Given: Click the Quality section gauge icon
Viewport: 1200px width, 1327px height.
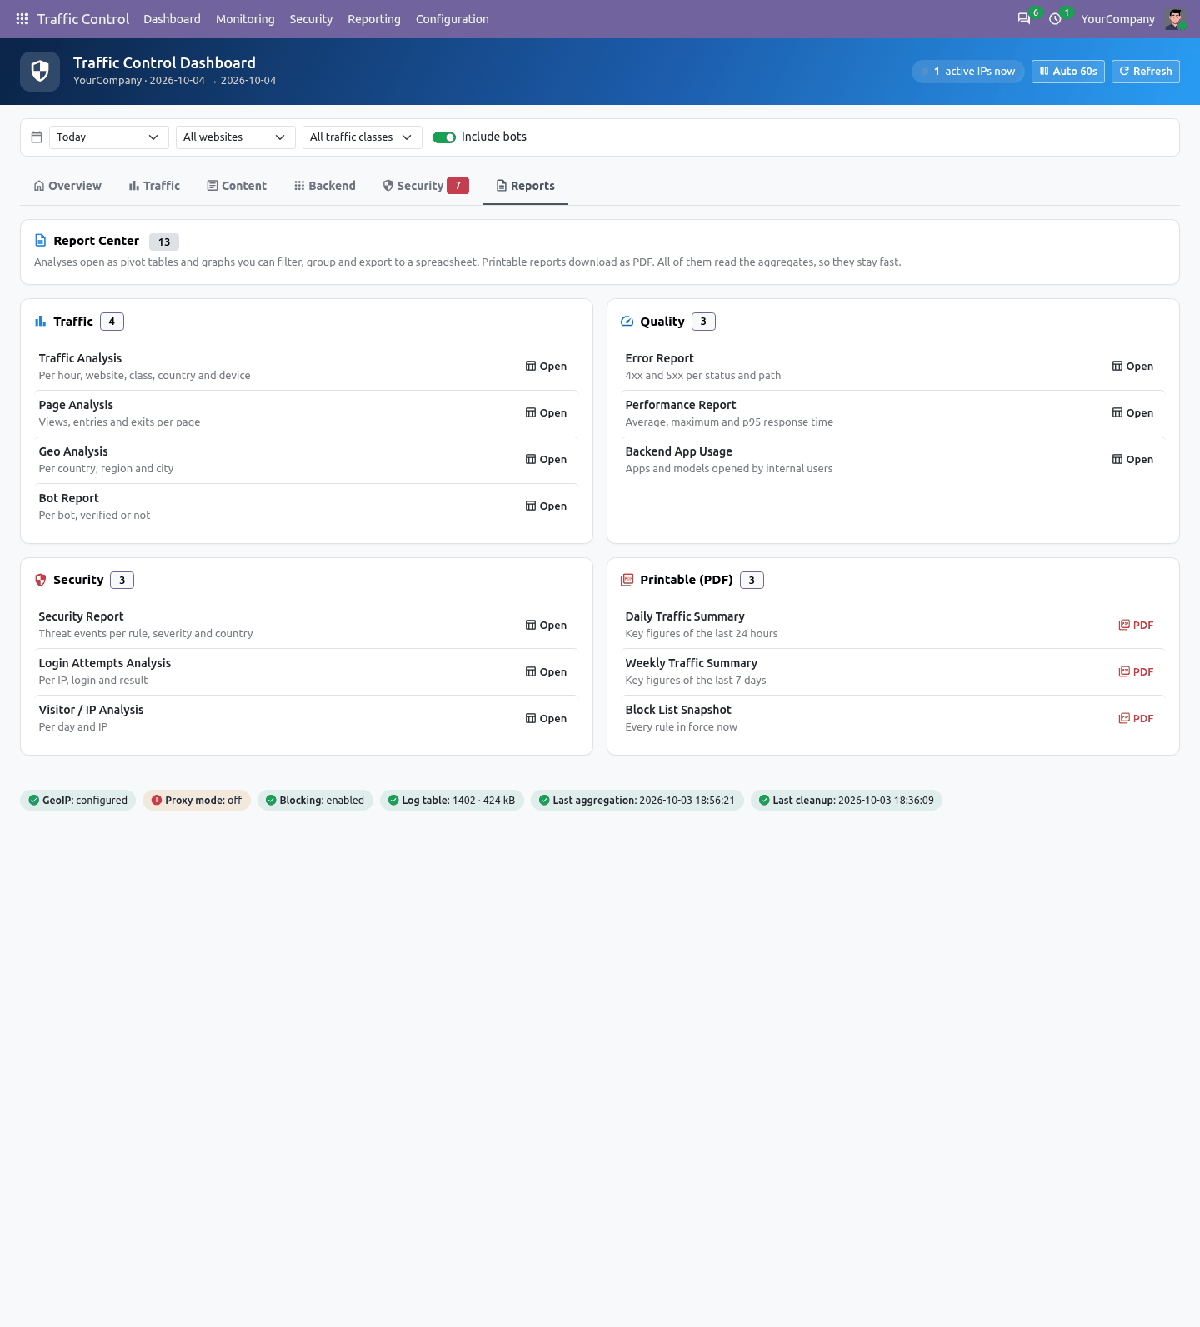Looking at the screenshot, I should pos(627,322).
